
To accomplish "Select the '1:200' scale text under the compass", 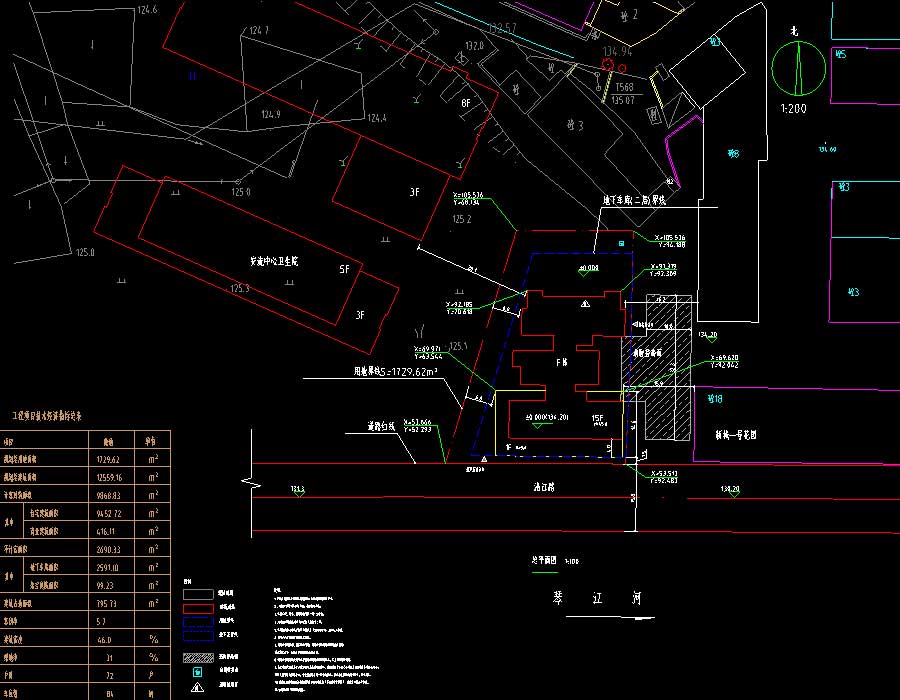I will click(x=793, y=108).
